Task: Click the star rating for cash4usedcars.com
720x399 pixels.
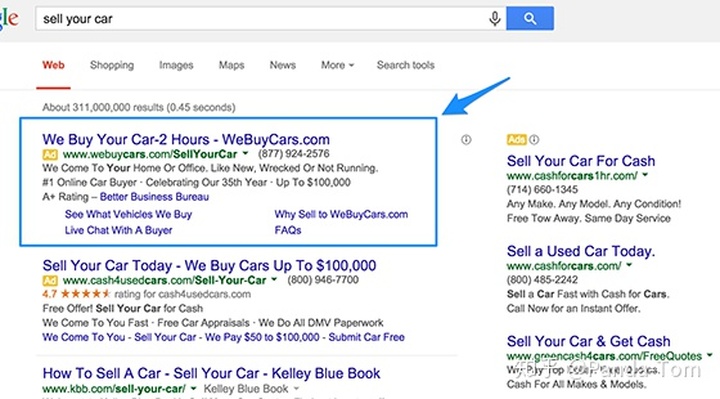Action: click(x=85, y=294)
